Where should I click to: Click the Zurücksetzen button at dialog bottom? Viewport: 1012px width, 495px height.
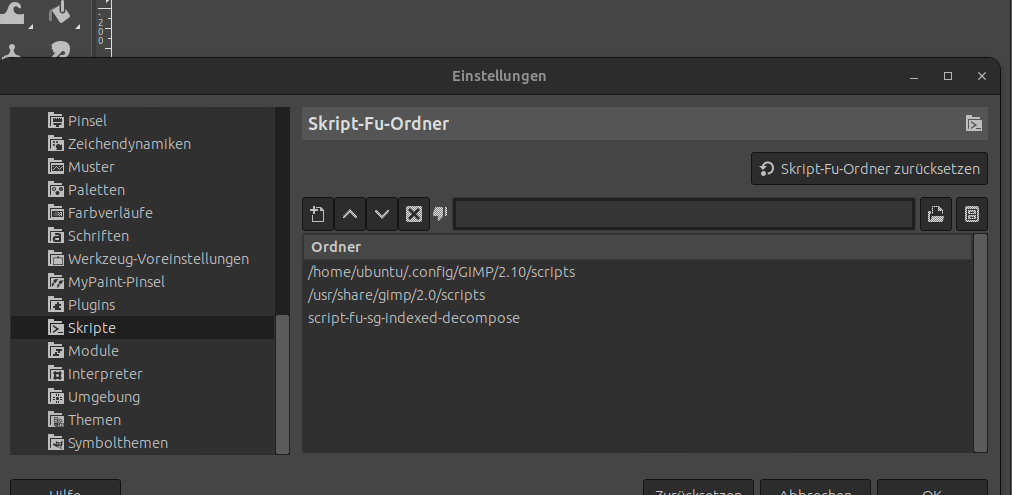tap(698, 487)
